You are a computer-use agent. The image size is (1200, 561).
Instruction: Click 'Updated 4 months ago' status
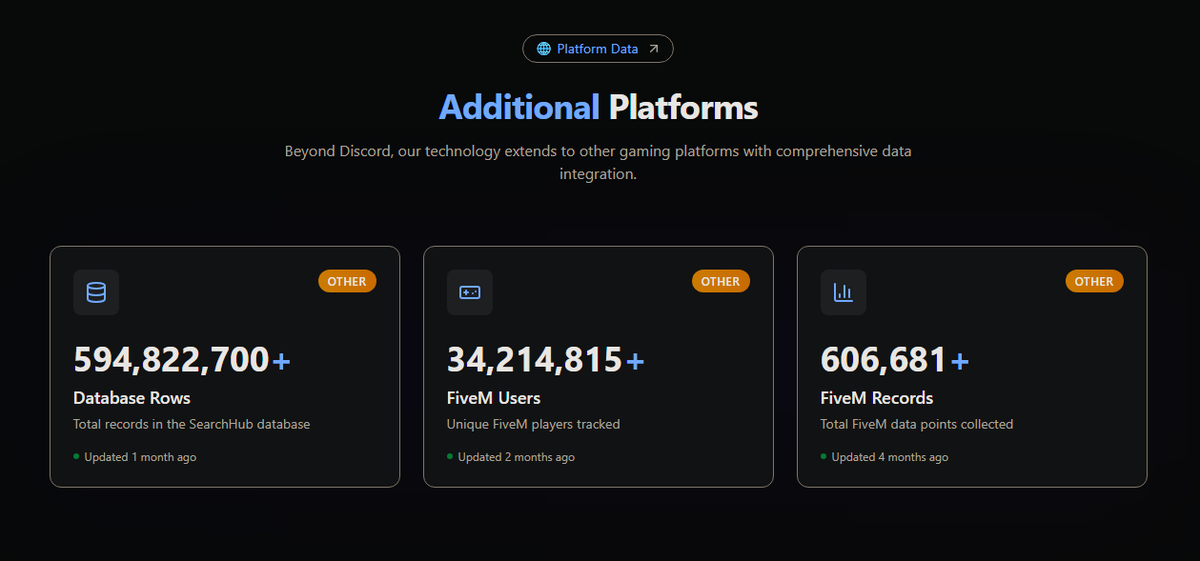click(885, 457)
